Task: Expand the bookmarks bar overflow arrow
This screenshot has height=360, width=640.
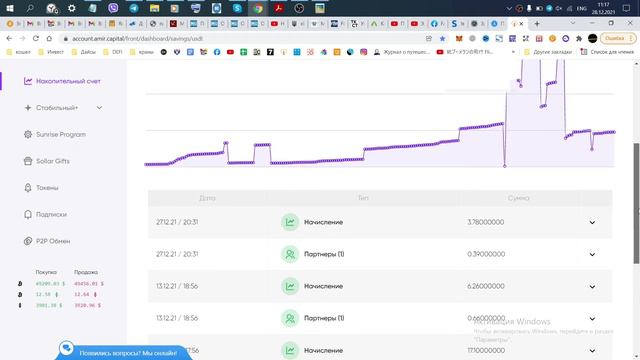Action: (513, 52)
